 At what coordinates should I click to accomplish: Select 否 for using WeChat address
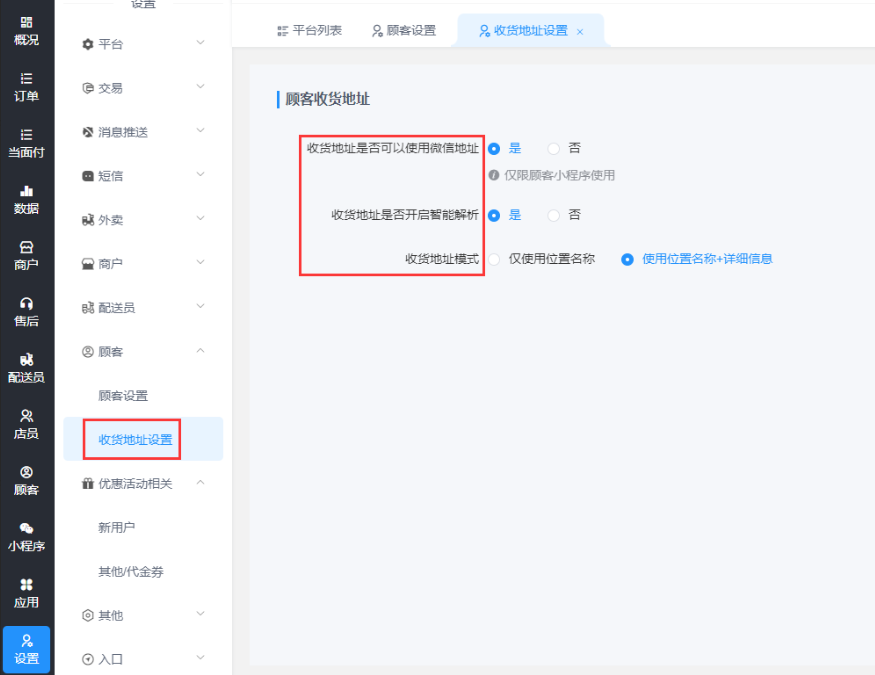[554, 148]
